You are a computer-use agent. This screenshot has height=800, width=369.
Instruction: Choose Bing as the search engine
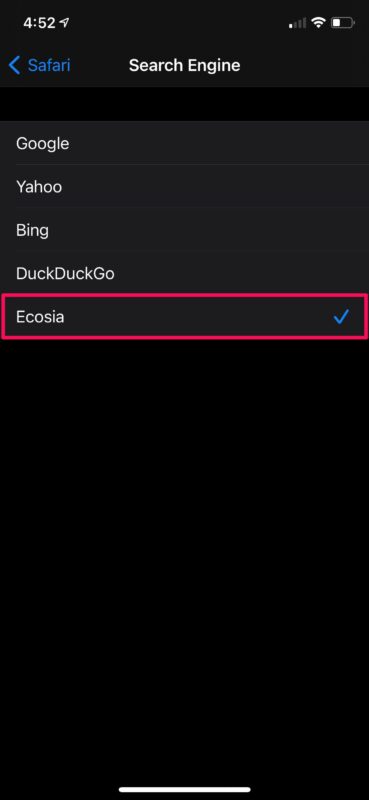coord(184,230)
